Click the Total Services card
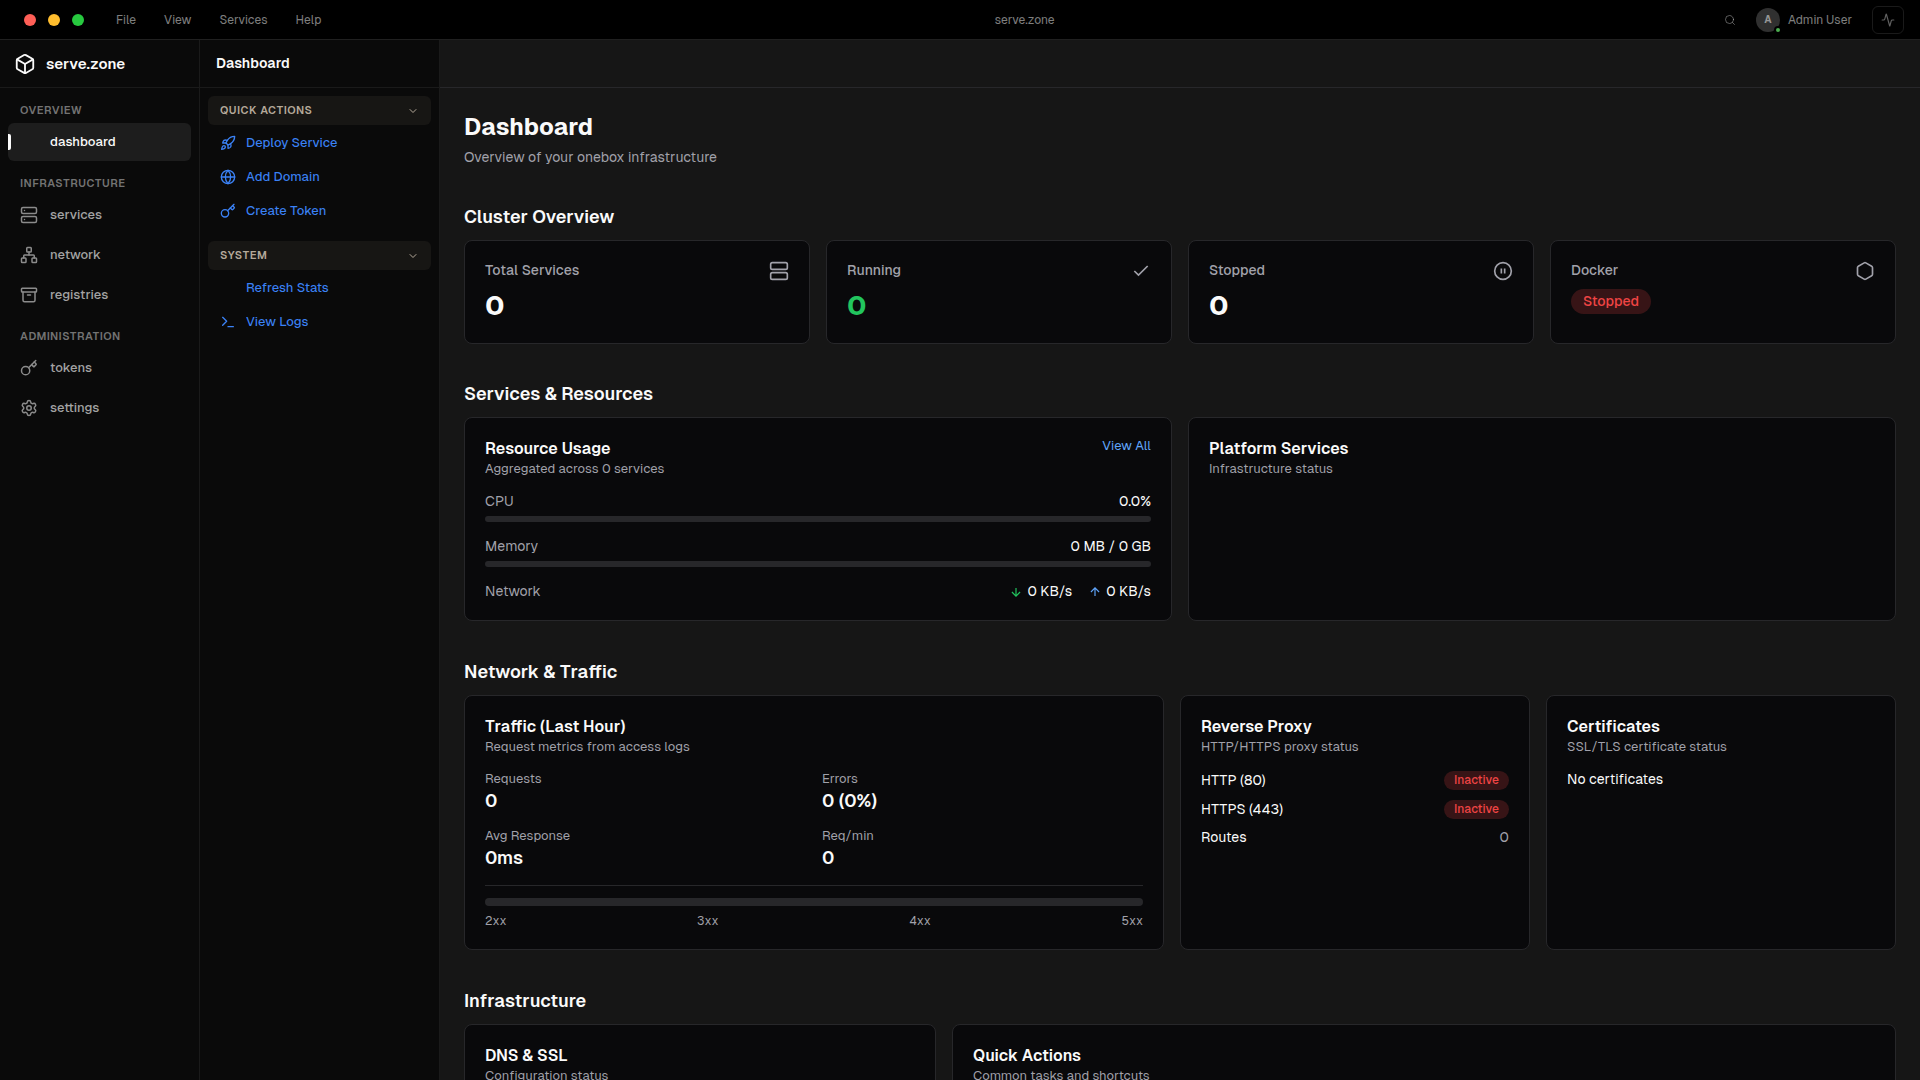The width and height of the screenshot is (1920, 1080). click(x=636, y=292)
